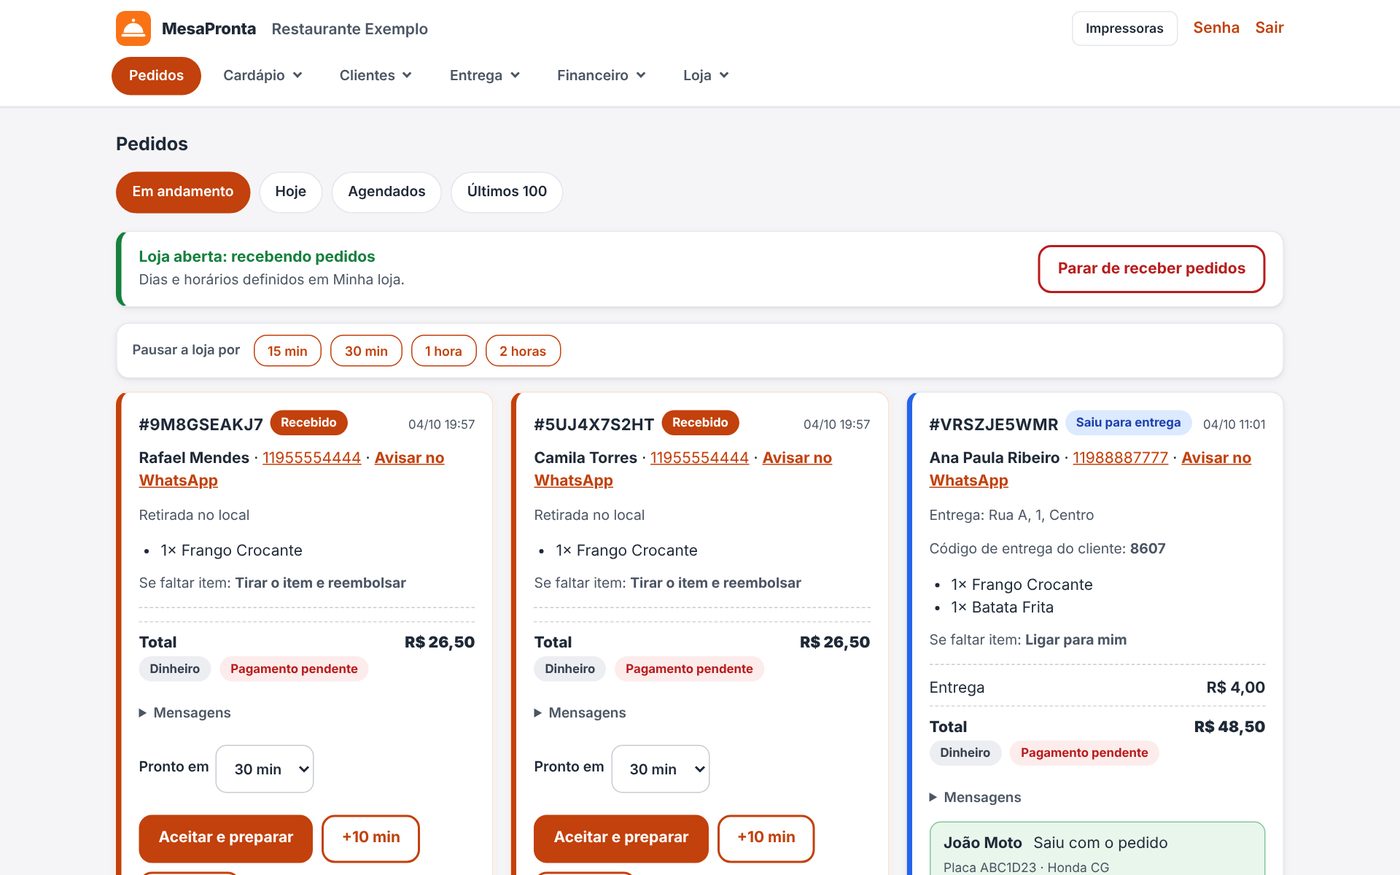This screenshot has height=875, width=1400.
Task: Click the Saiu para entrega status badge
Action: click(1128, 423)
